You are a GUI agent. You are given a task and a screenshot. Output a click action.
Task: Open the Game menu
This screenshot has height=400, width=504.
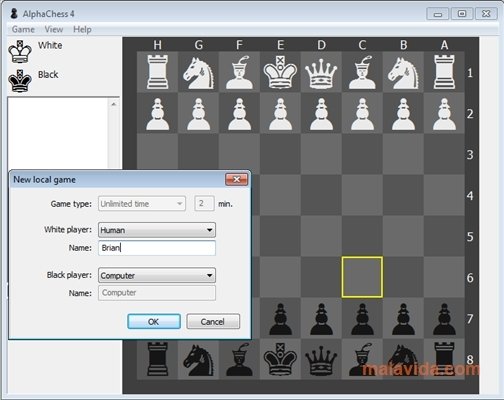(23, 29)
